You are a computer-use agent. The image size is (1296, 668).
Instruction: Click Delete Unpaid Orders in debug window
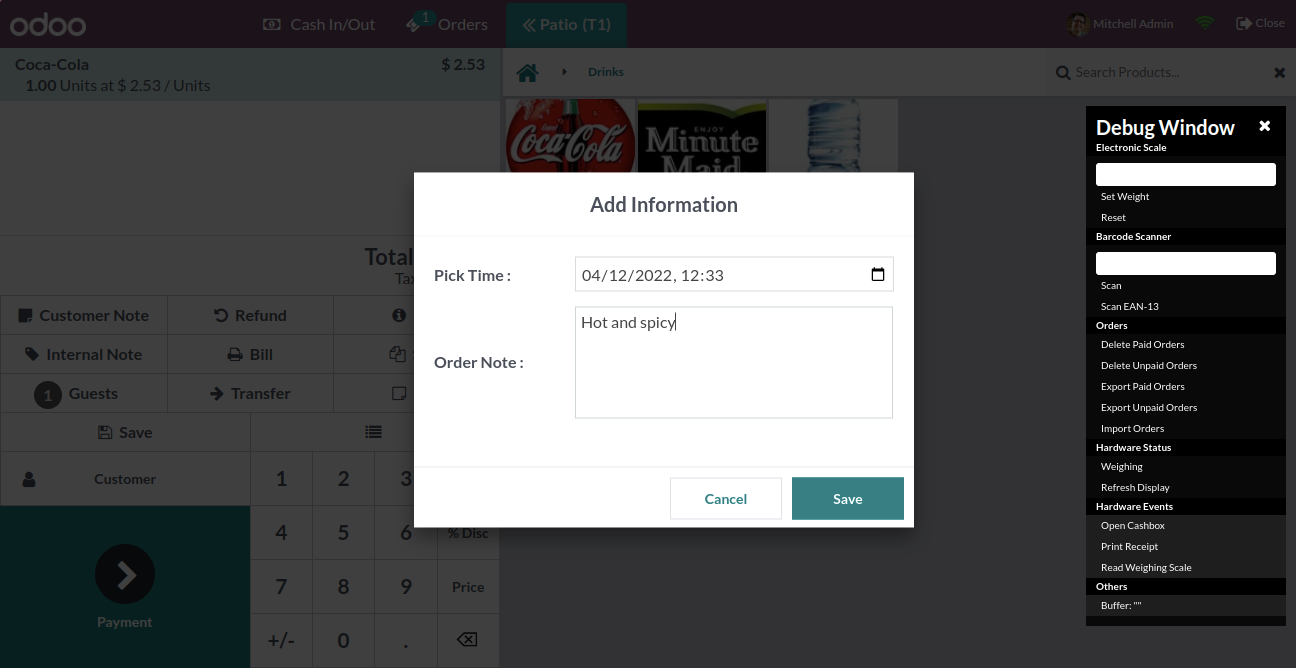[1149, 366]
